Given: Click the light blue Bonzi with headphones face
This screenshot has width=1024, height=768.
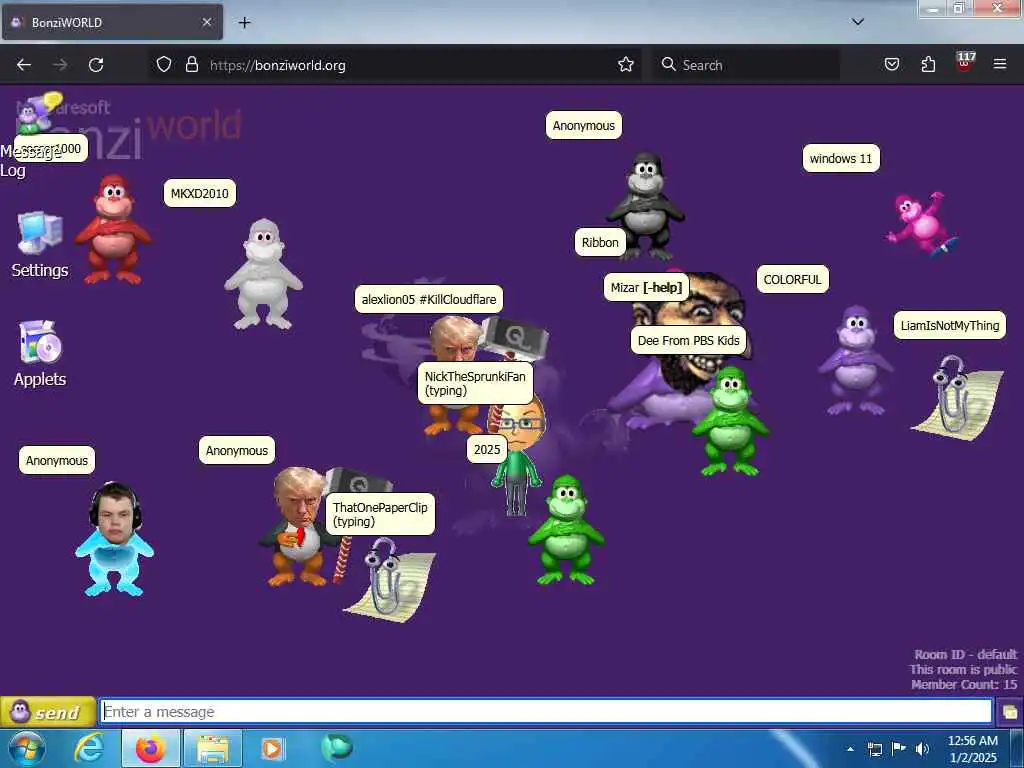Looking at the screenshot, I should pos(114,539).
